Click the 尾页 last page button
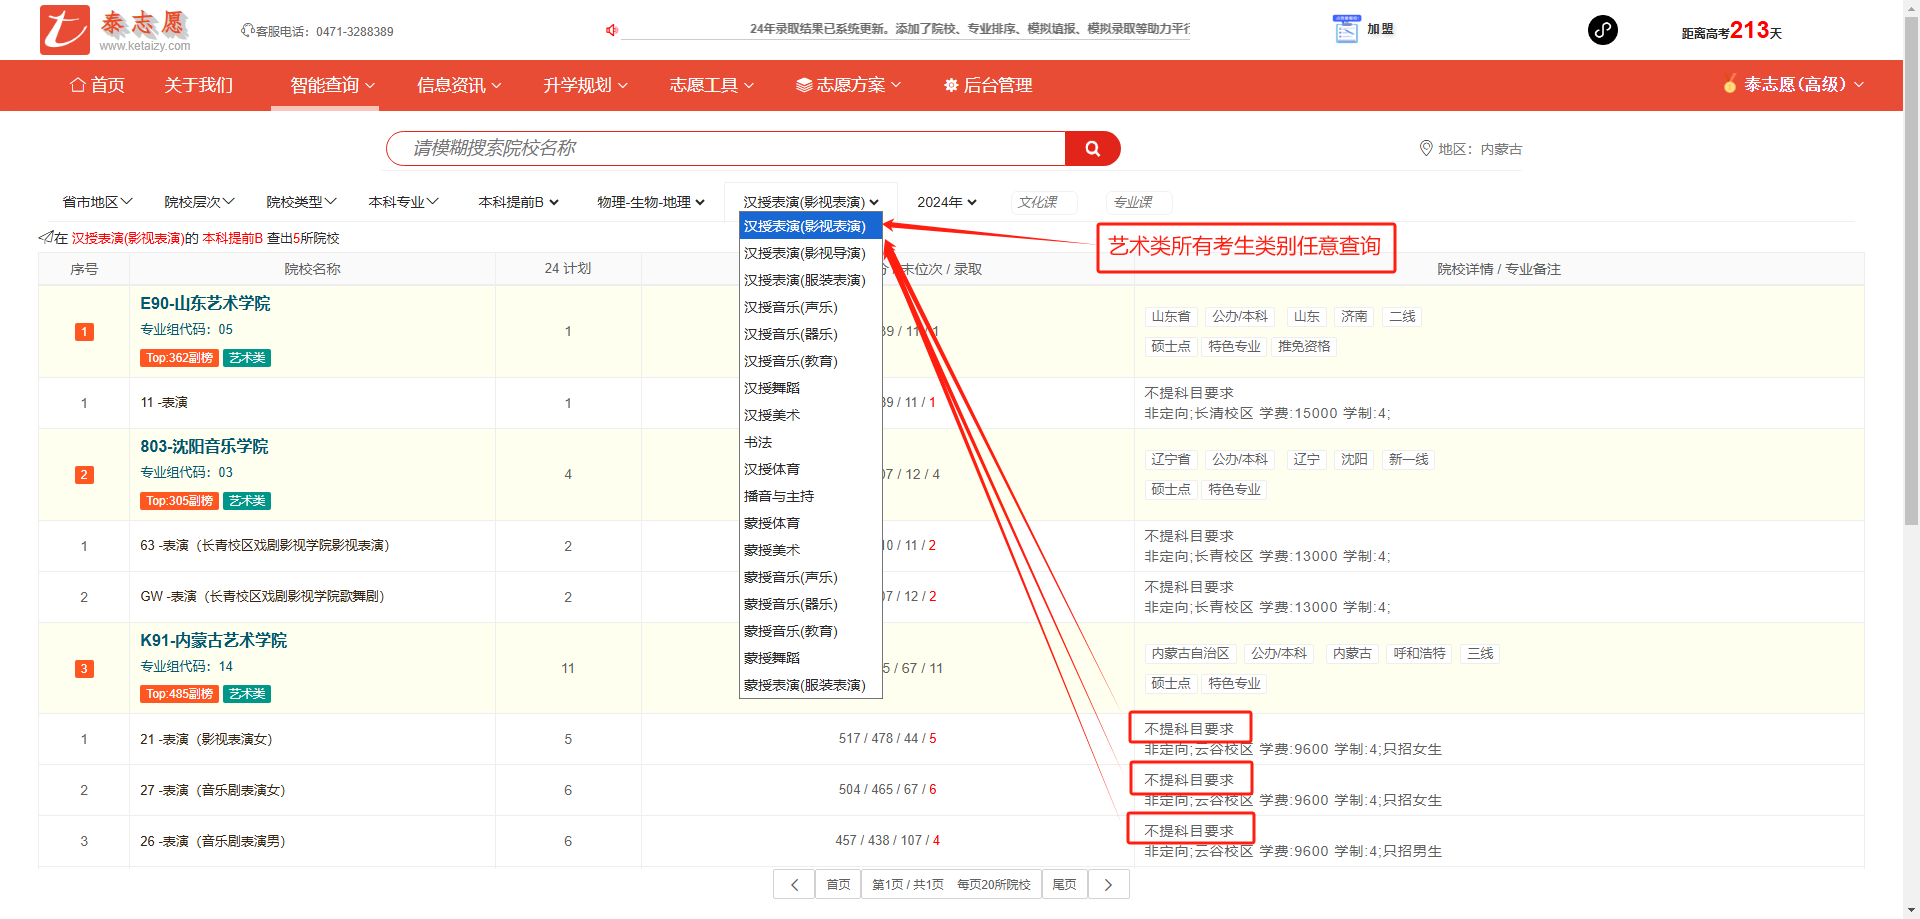This screenshot has width=1920, height=919. click(1064, 885)
